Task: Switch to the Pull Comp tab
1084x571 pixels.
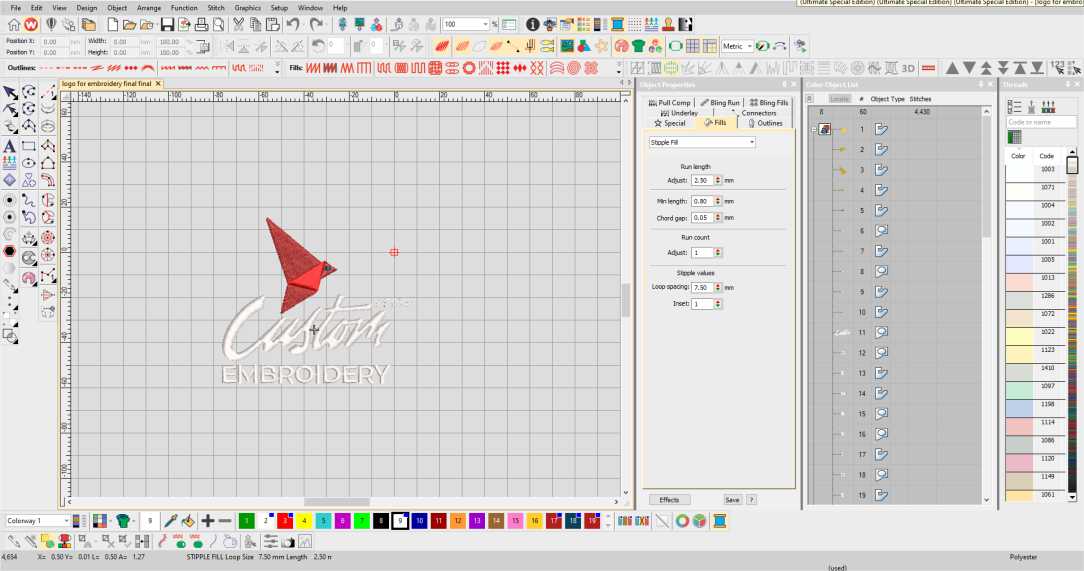Action: click(669, 103)
